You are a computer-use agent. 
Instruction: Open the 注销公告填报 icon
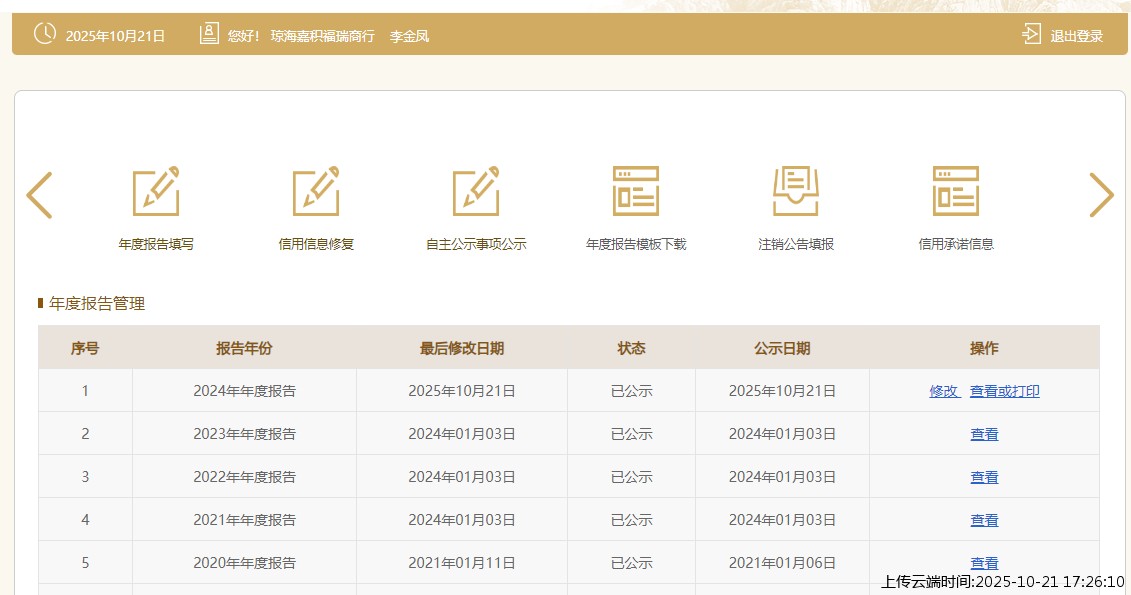coord(796,191)
